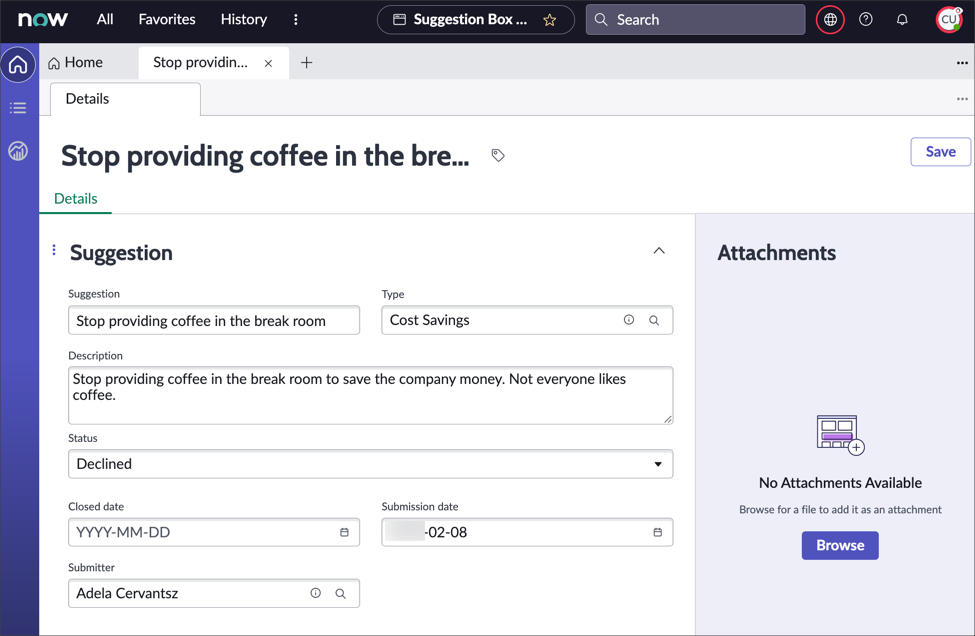Click the tag icon beside the record title

(497, 155)
